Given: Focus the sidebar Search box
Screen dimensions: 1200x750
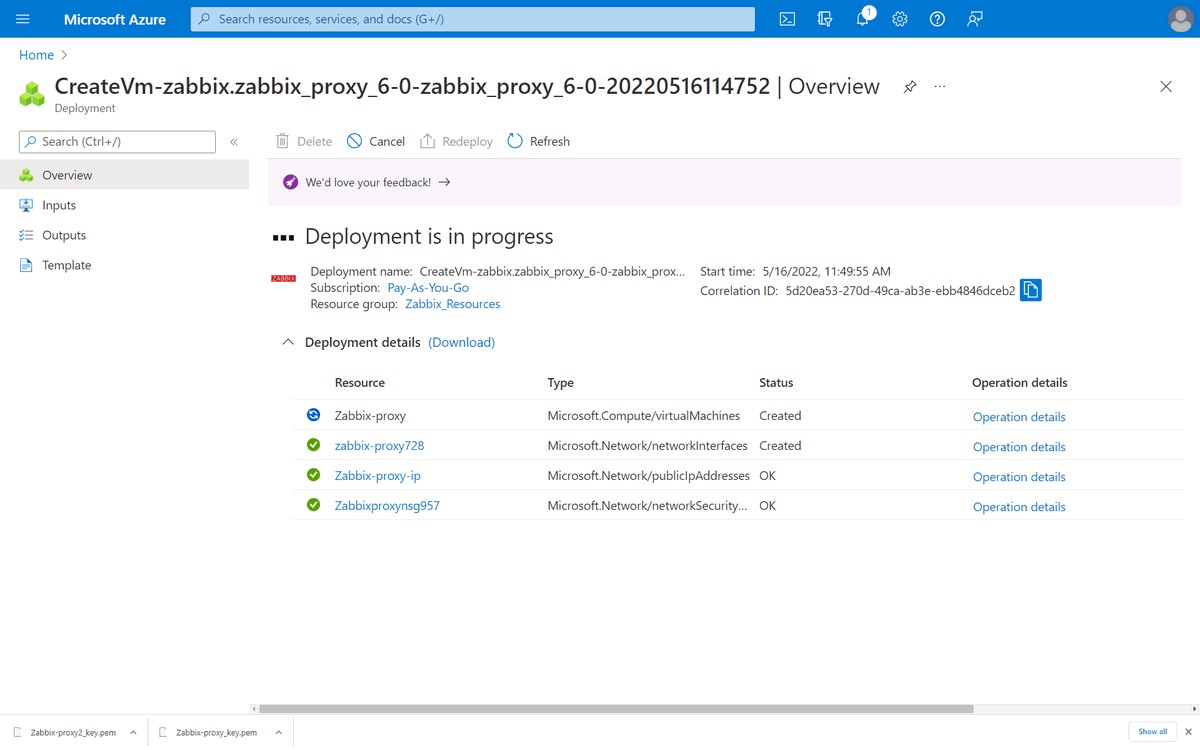Looking at the screenshot, I should pos(117,142).
